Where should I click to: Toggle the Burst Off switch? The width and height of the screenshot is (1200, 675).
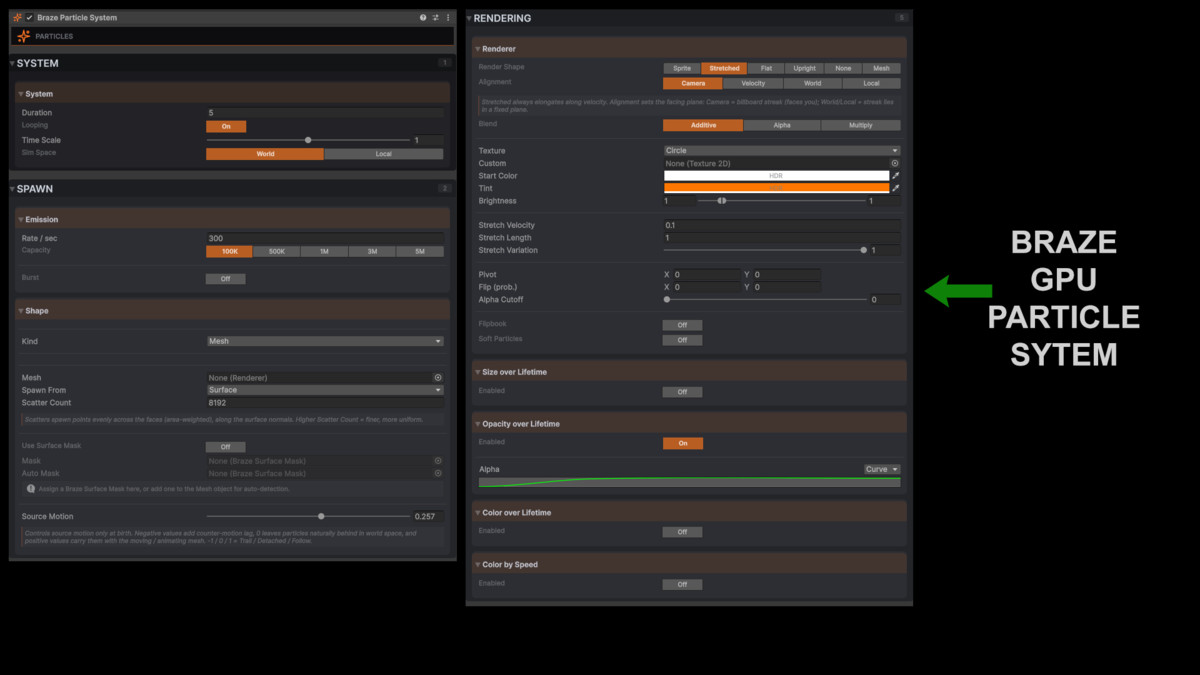coord(226,279)
